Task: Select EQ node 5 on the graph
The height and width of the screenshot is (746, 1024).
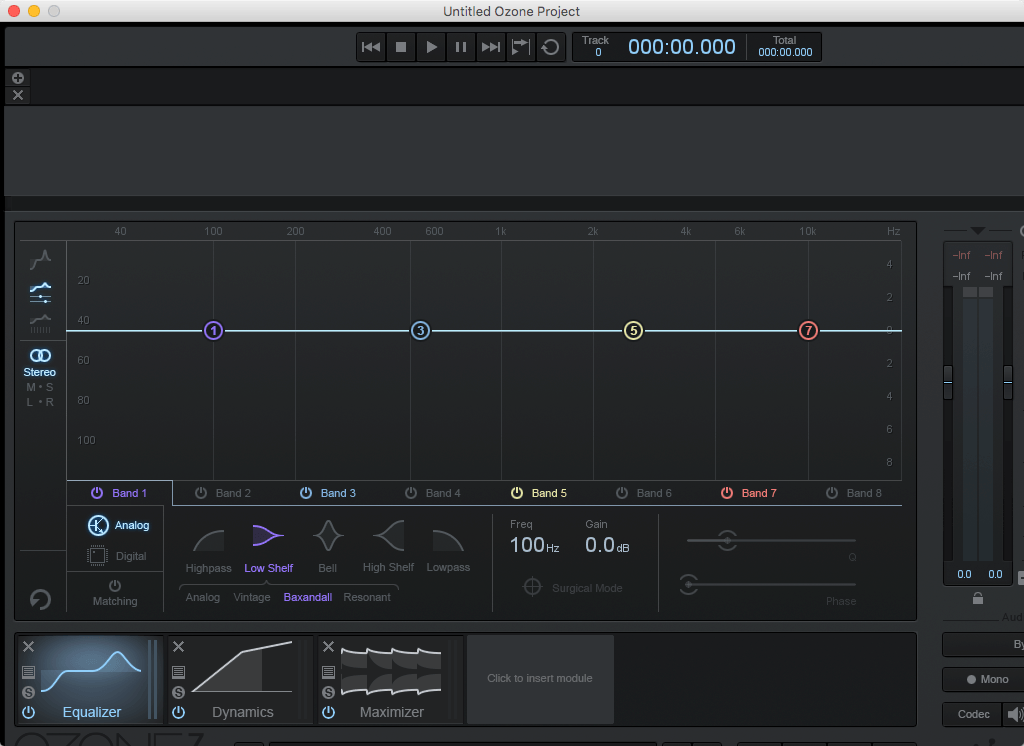Action: click(x=633, y=331)
